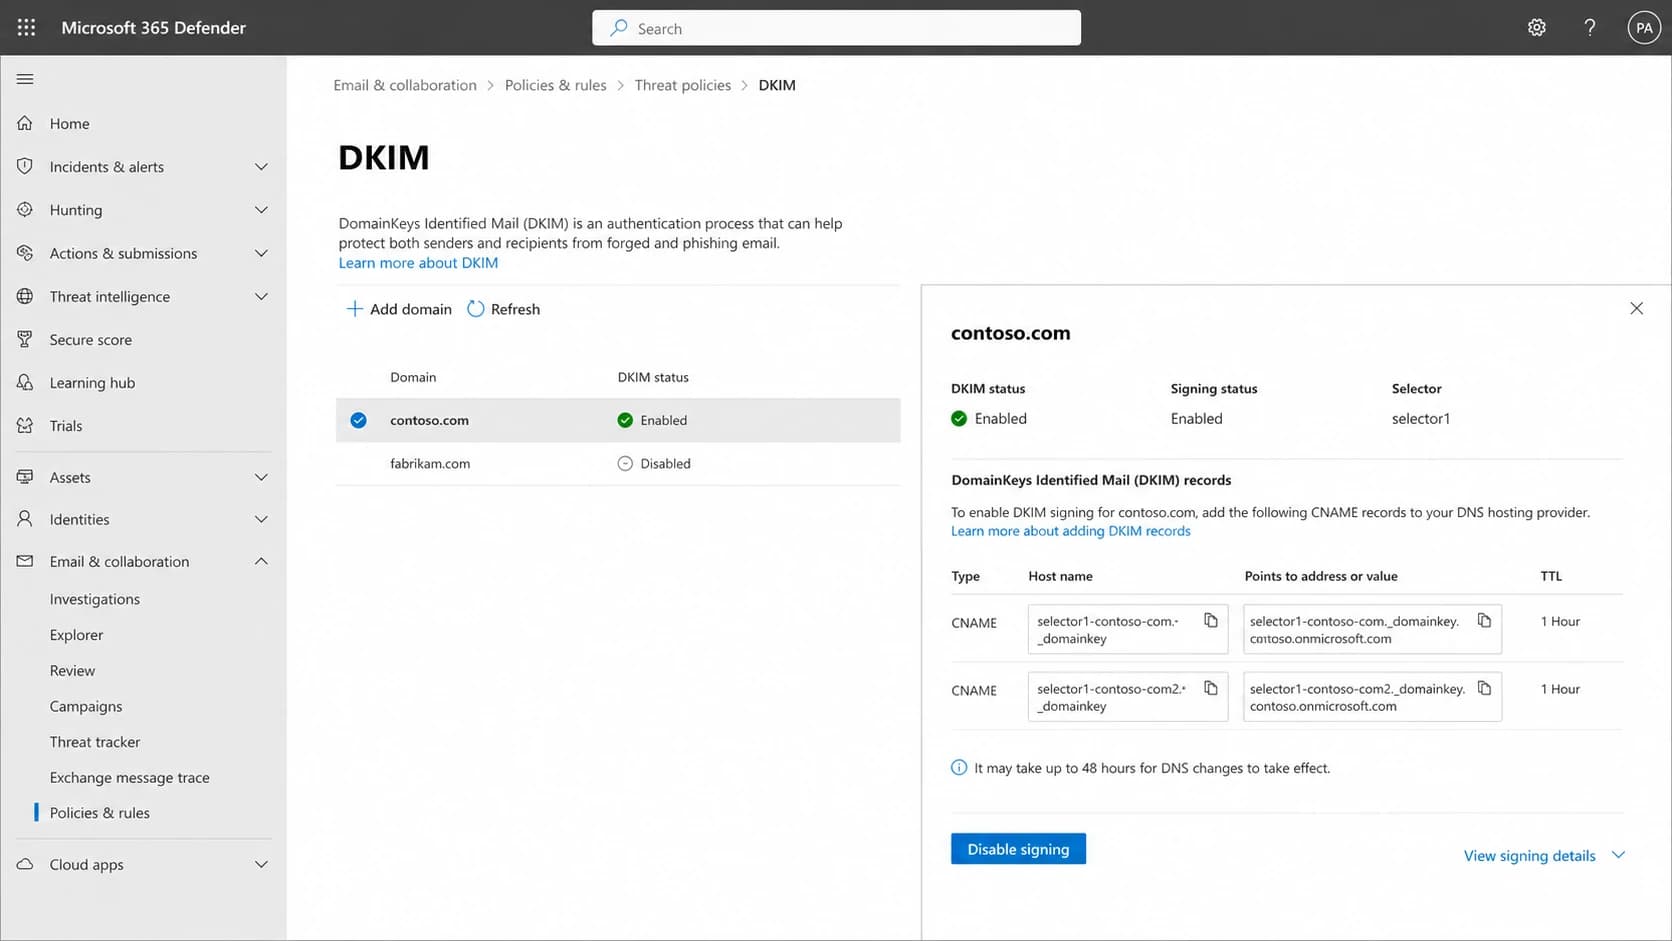Click the Secure score label

pyautogui.click(x=91, y=340)
